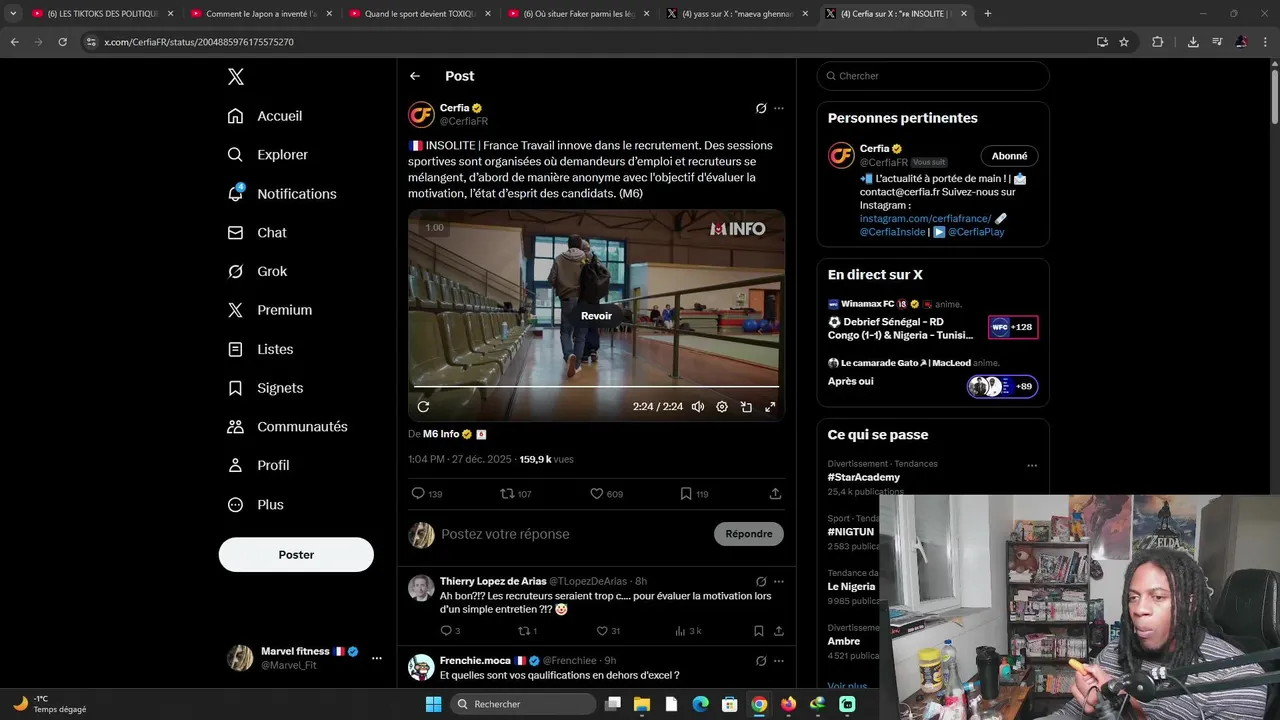Open #StarAcademy trend
The height and width of the screenshot is (720, 1280).
tap(864, 478)
